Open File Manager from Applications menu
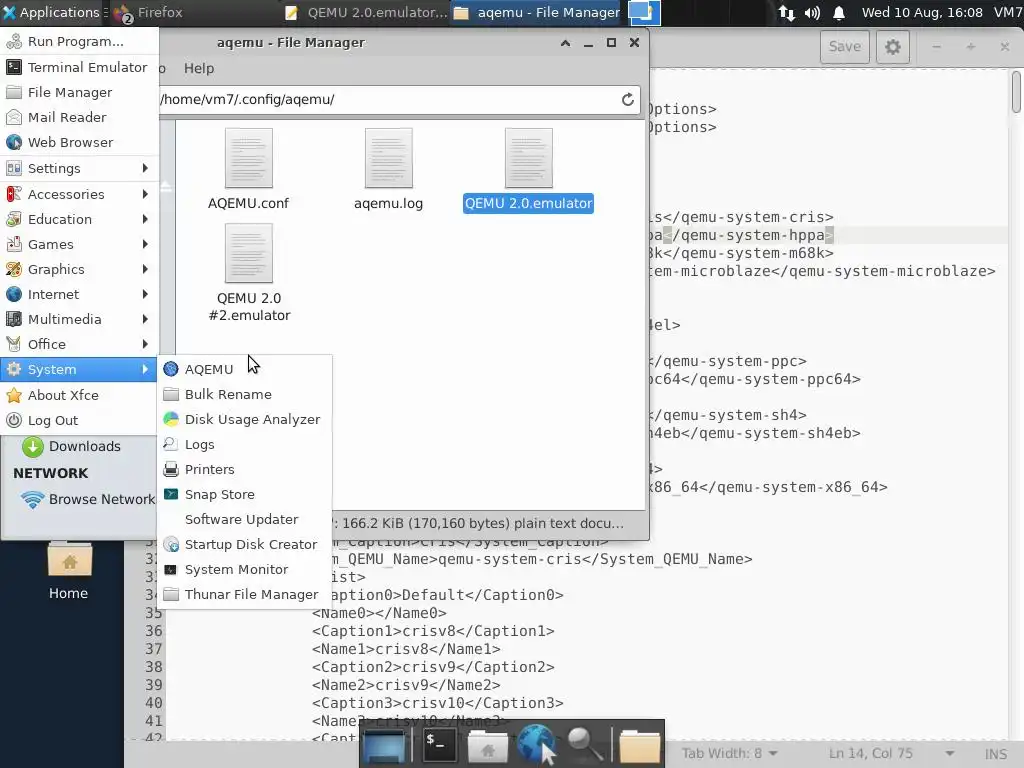The width and height of the screenshot is (1024, 768). tap(79, 92)
